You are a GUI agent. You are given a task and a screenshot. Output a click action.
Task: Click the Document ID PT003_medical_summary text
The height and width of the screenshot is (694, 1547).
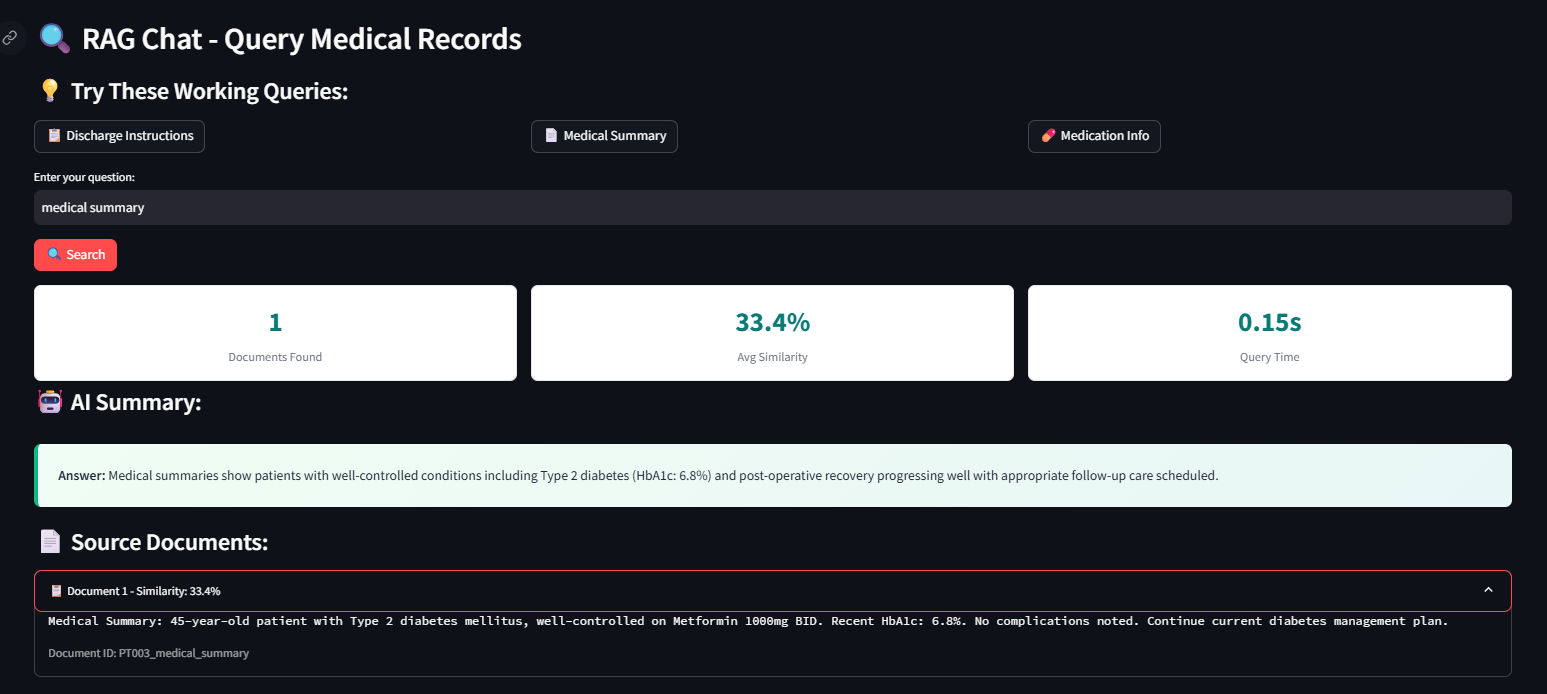click(148, 653)
